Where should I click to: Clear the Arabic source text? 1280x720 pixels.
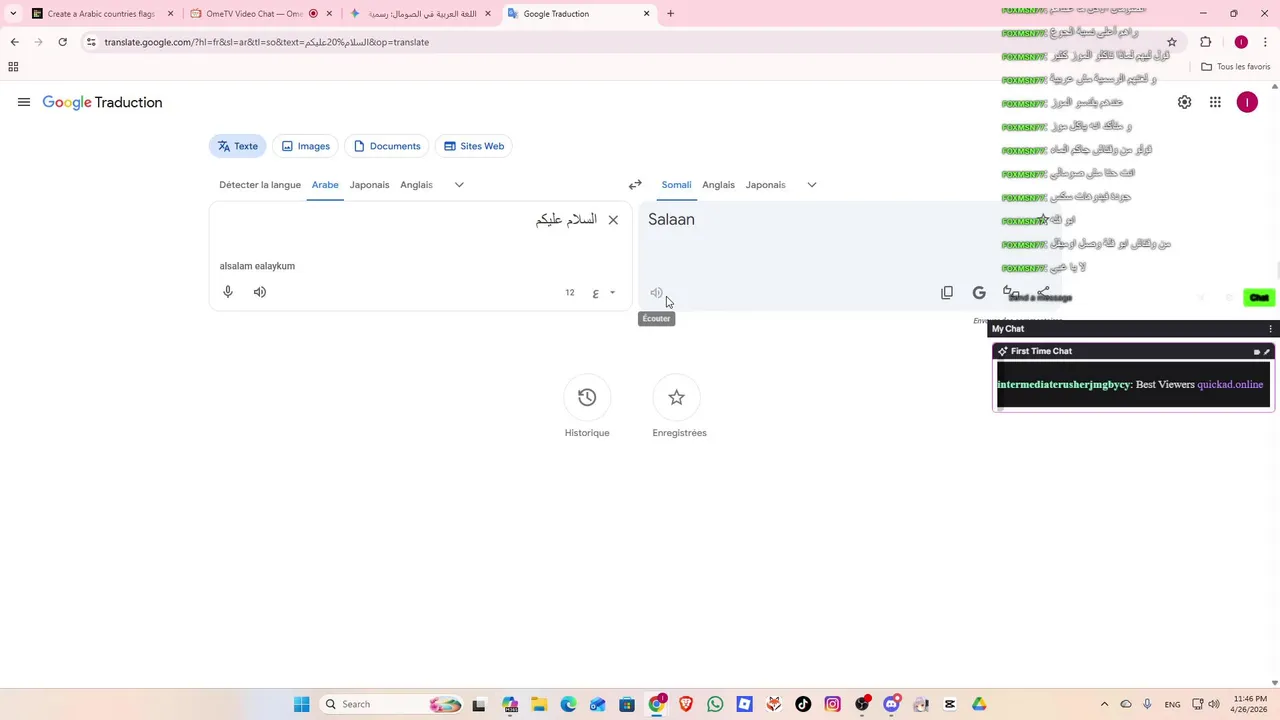(613, 220)
